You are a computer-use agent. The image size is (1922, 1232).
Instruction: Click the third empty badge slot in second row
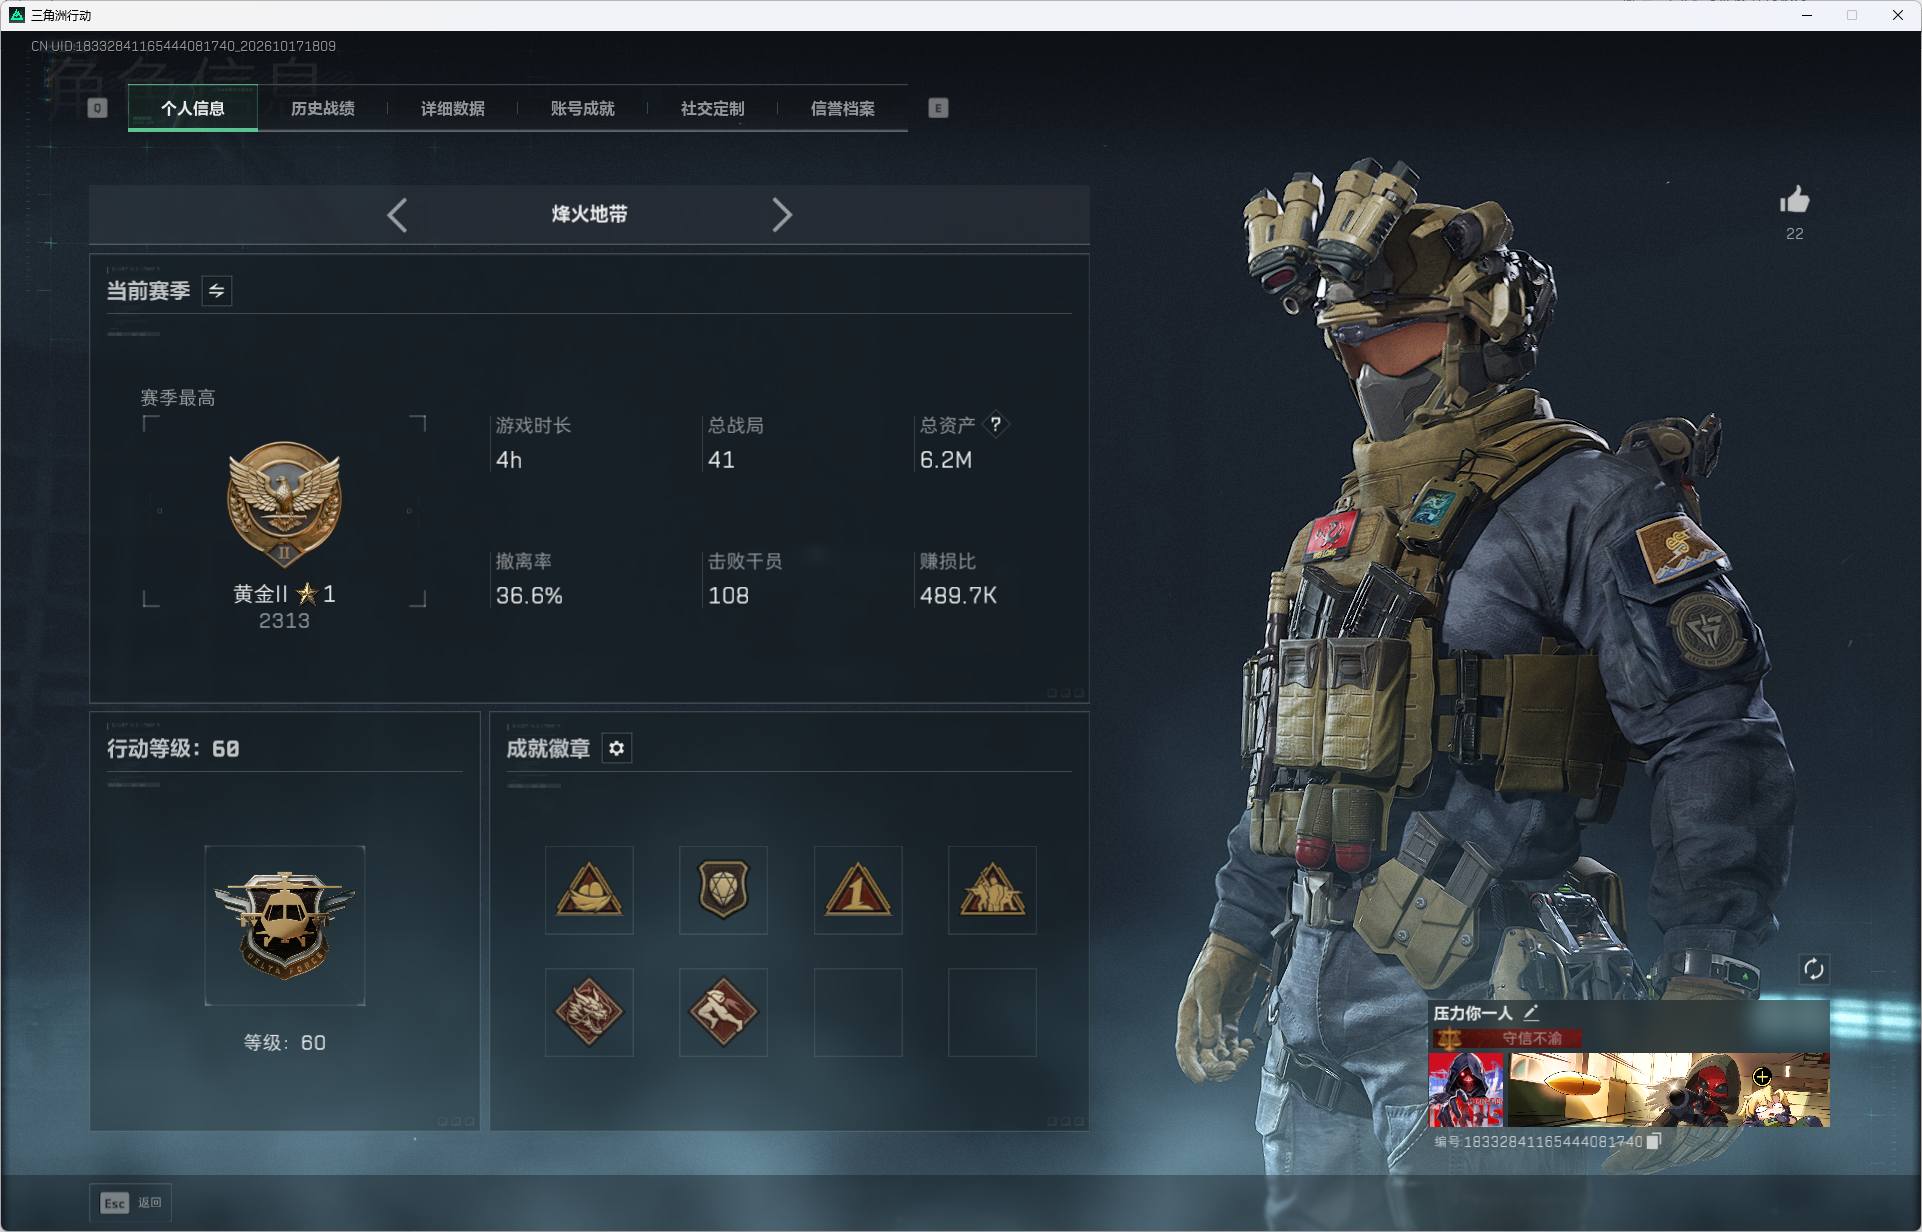tap(858, 1012)
